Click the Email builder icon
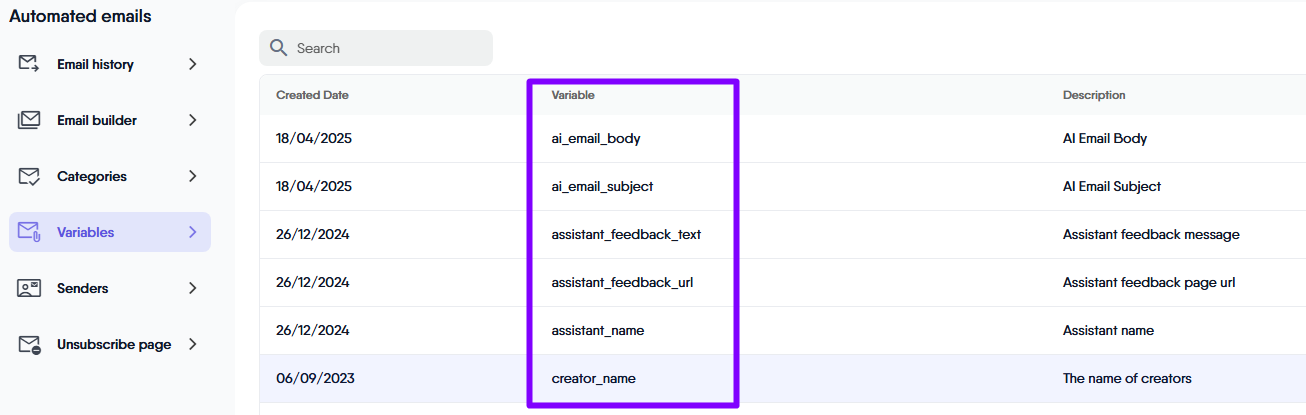 (29, 120)
